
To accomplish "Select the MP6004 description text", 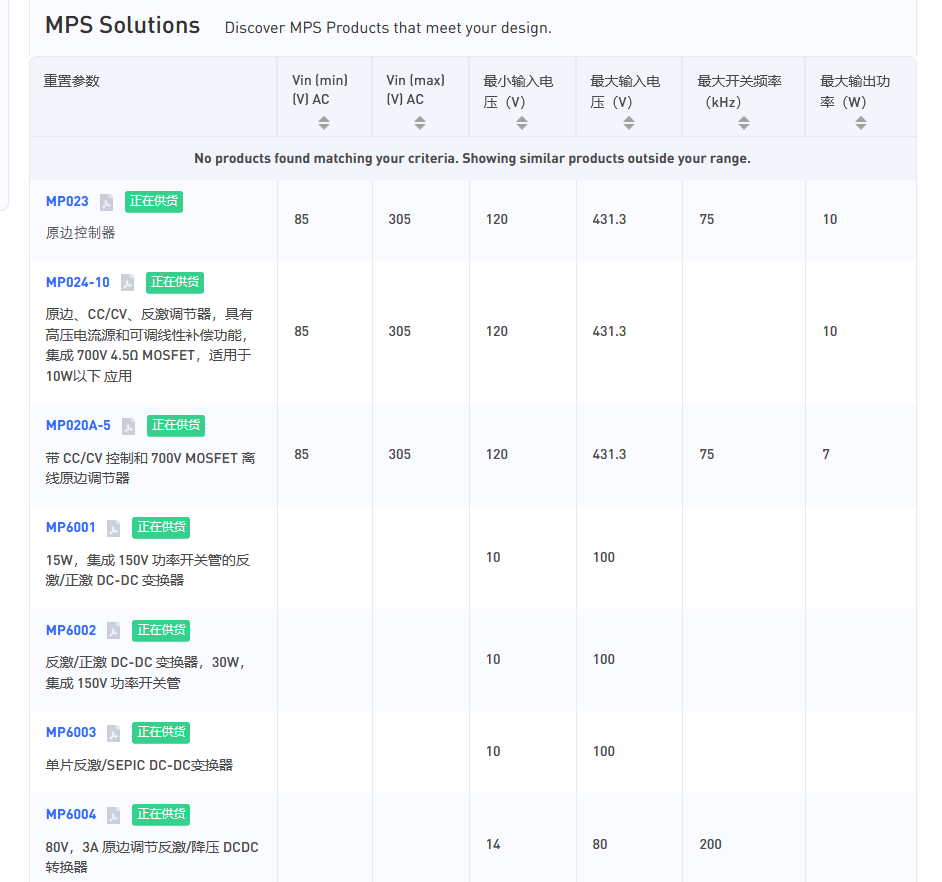I will pos(152,857).
